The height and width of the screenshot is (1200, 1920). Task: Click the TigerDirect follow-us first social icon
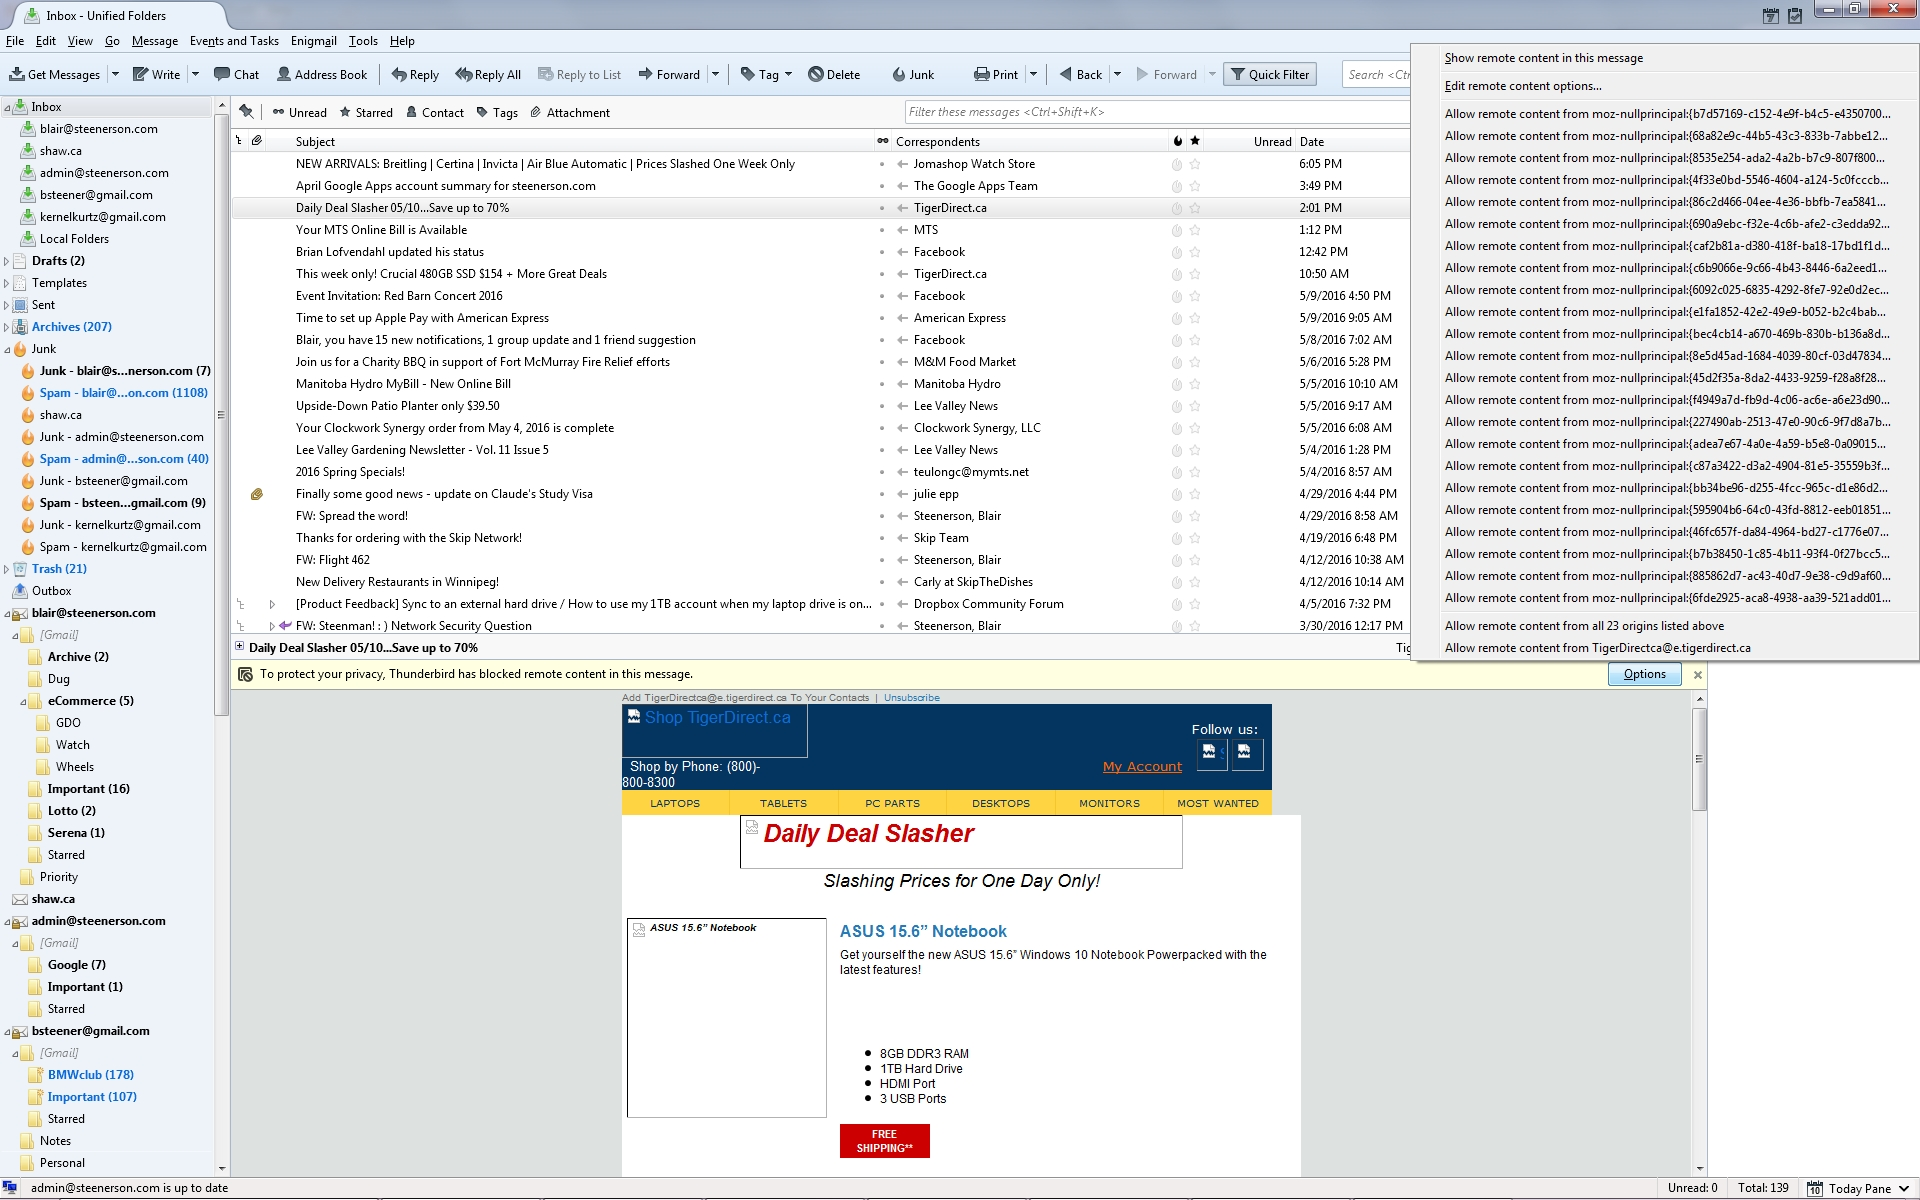pos(1211,753)
